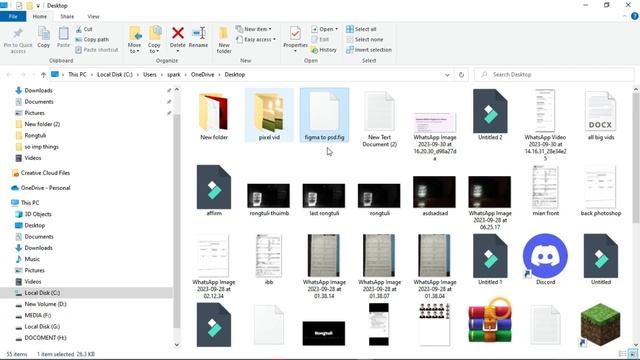Image resolution: width=640 pixels, height=360 pixels.
Task: Click Paste shortcut in the ribbon
Action: point(97,49)
